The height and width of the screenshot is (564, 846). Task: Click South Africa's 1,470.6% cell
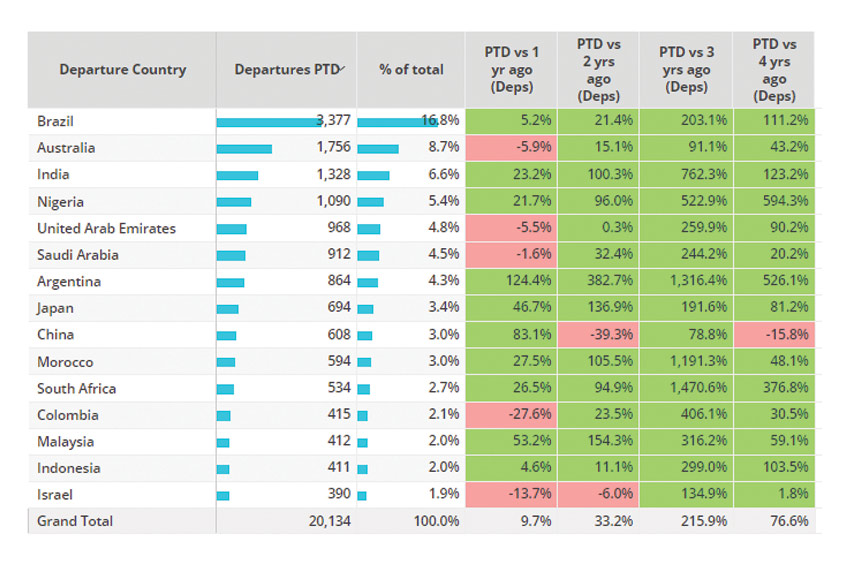pyautogui.click(x=685, y=388)
